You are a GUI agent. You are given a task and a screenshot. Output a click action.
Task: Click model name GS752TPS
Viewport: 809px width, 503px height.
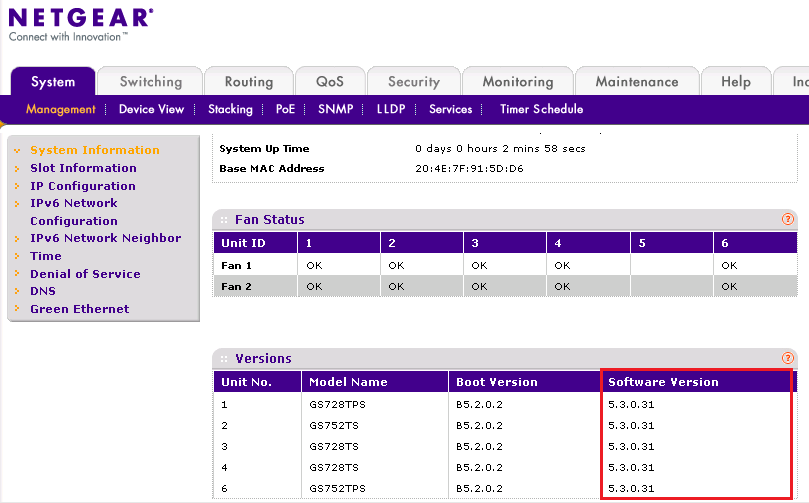pos(337,489)
